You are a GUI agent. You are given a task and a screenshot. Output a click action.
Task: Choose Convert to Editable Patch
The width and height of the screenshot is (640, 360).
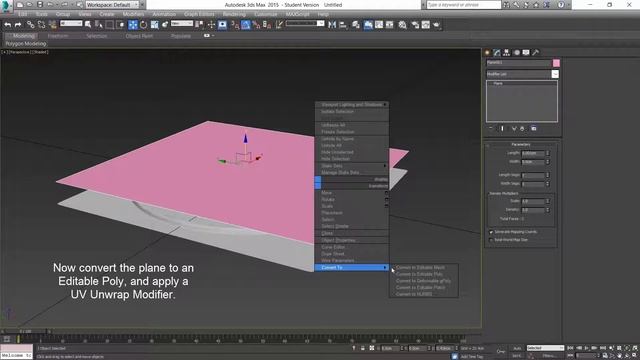click(x=420, y=287)
